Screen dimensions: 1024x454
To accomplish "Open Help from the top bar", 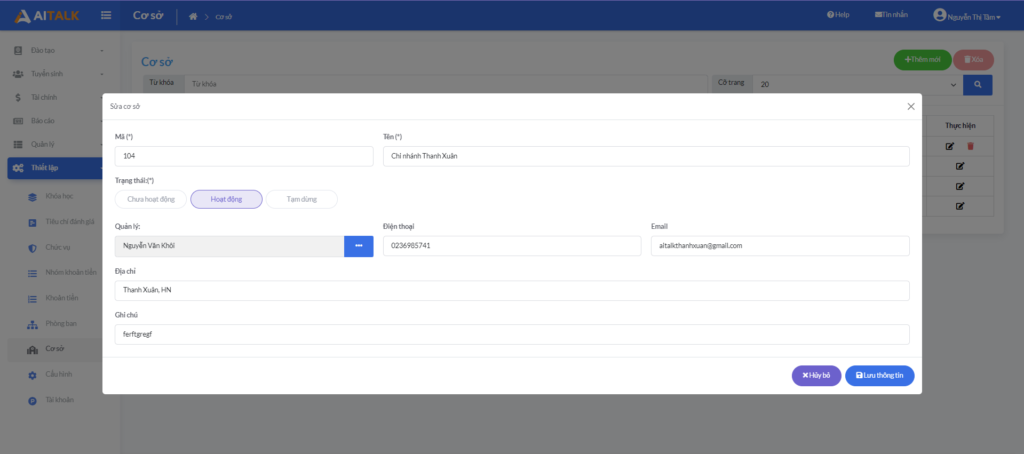I will tap(838, 15).
